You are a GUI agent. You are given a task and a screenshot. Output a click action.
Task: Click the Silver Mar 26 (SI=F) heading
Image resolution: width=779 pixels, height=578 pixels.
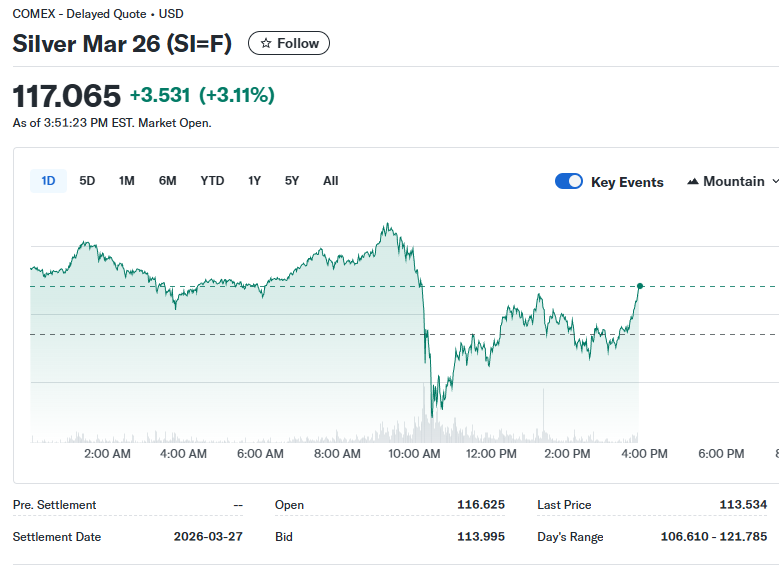coord(122,44)
